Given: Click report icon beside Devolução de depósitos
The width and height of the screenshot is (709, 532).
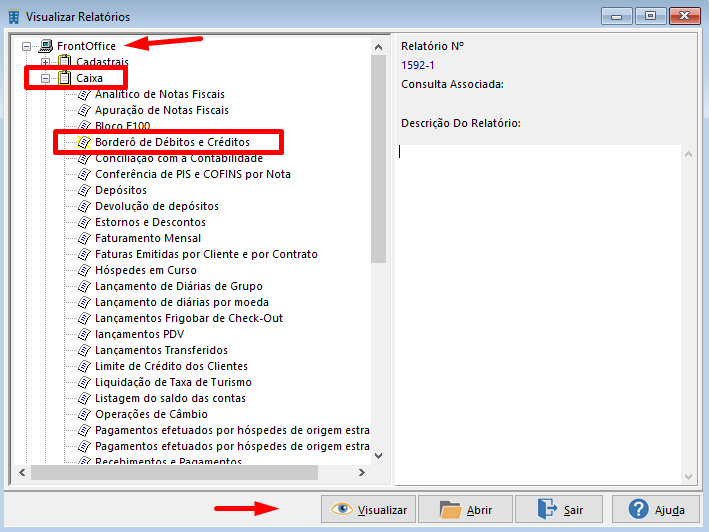Looking at the screenshot, I should (x=84, y=206).
